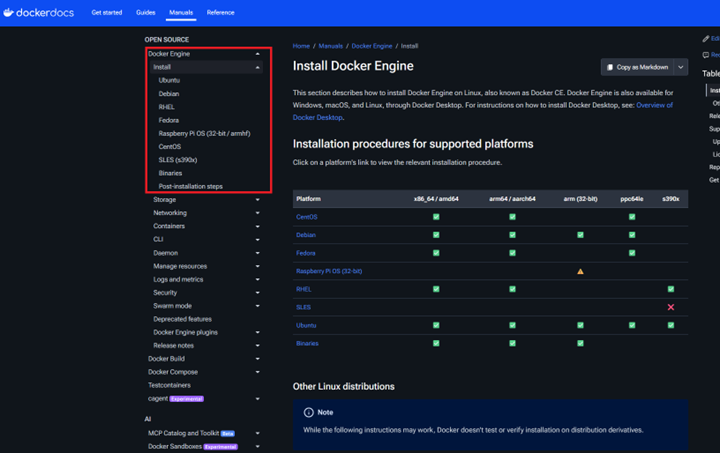Image resolution: width=720 pixels, height=453 pixels.
Task: Click the RHEL s390x green check mark
Action: pyautogui.click(x=670, y=289)
